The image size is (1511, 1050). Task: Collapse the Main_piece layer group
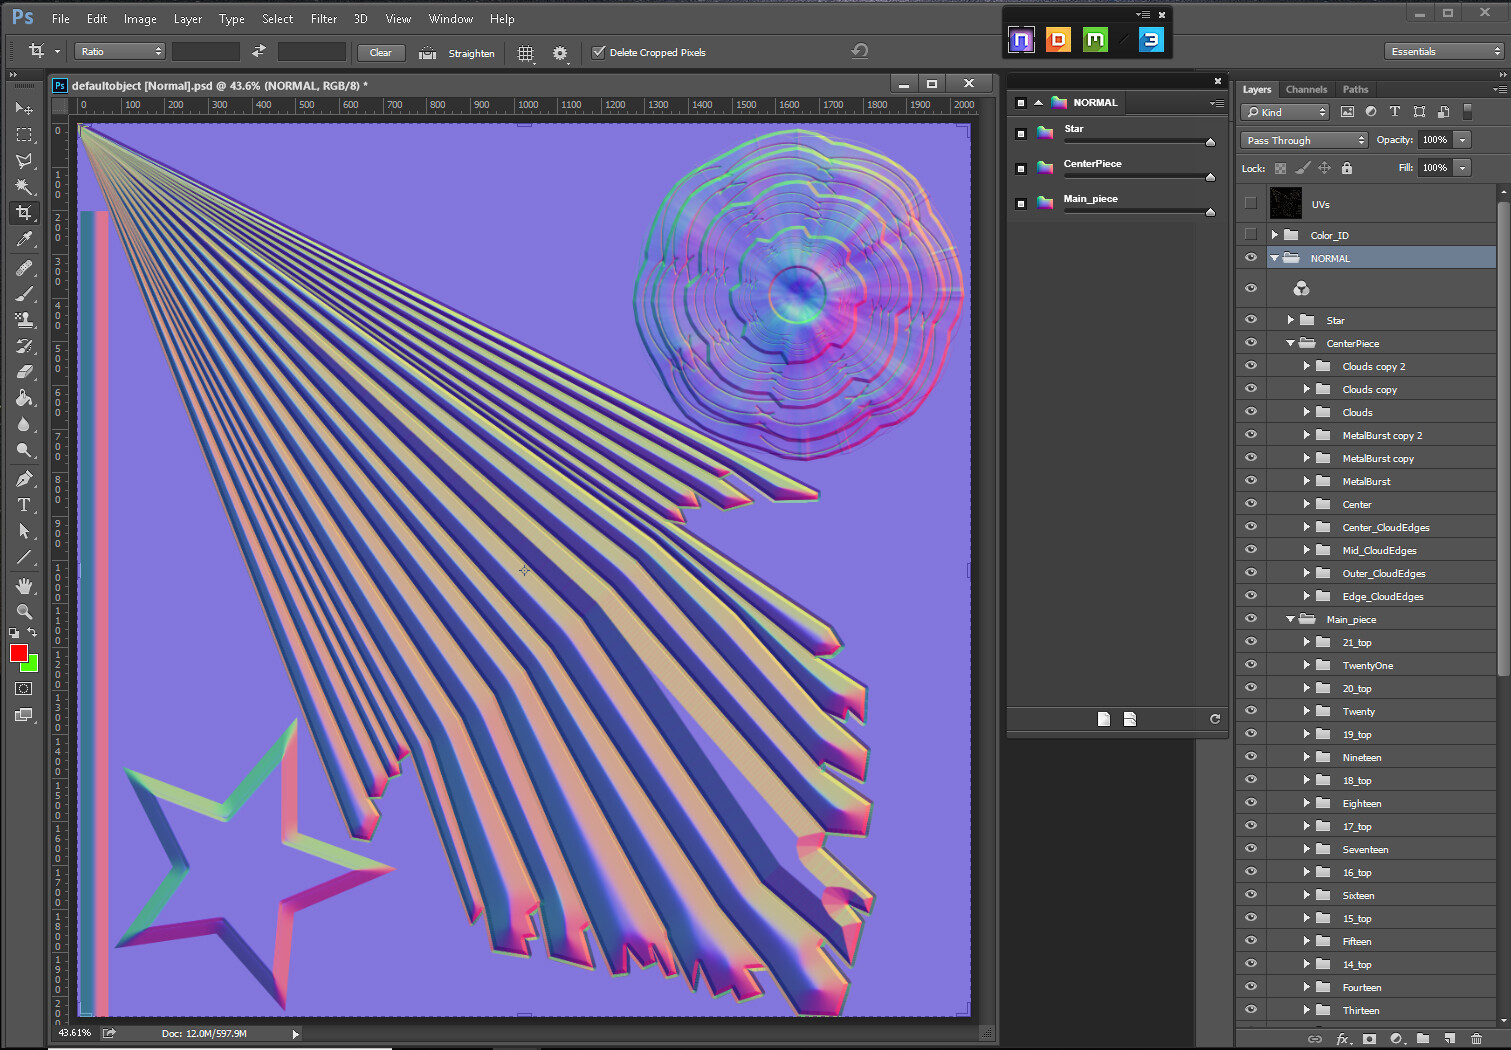coord(1290,619)
